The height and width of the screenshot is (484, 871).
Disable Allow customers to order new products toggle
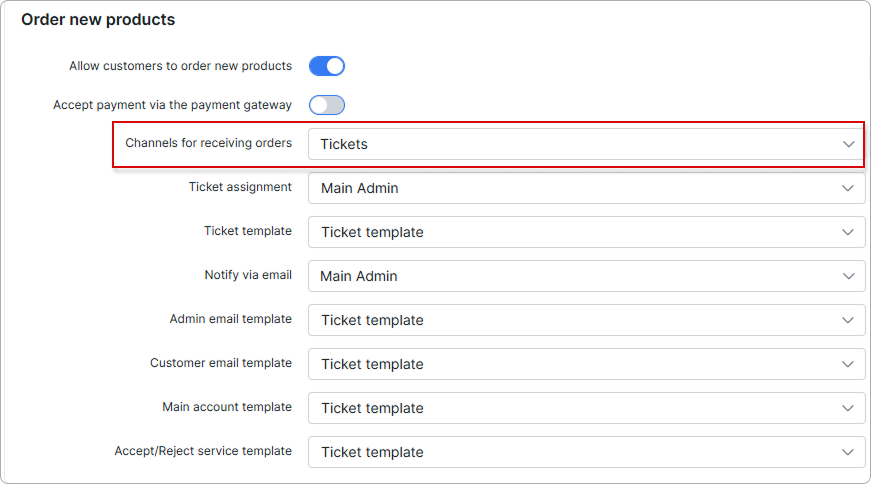pyautogui.click(x=327, y=66)
